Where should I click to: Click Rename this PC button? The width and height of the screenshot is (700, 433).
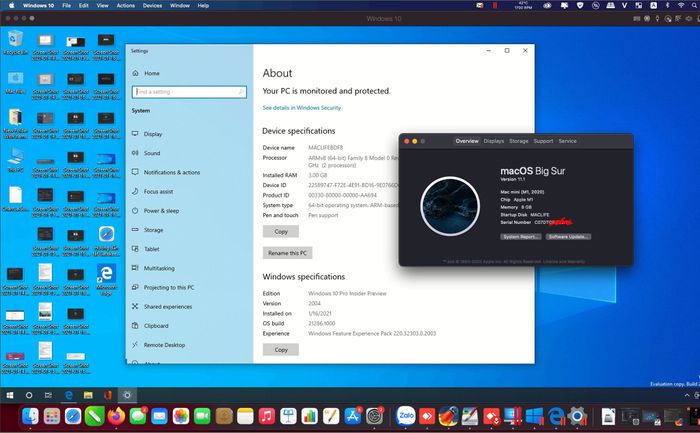[x=287, y=253]
